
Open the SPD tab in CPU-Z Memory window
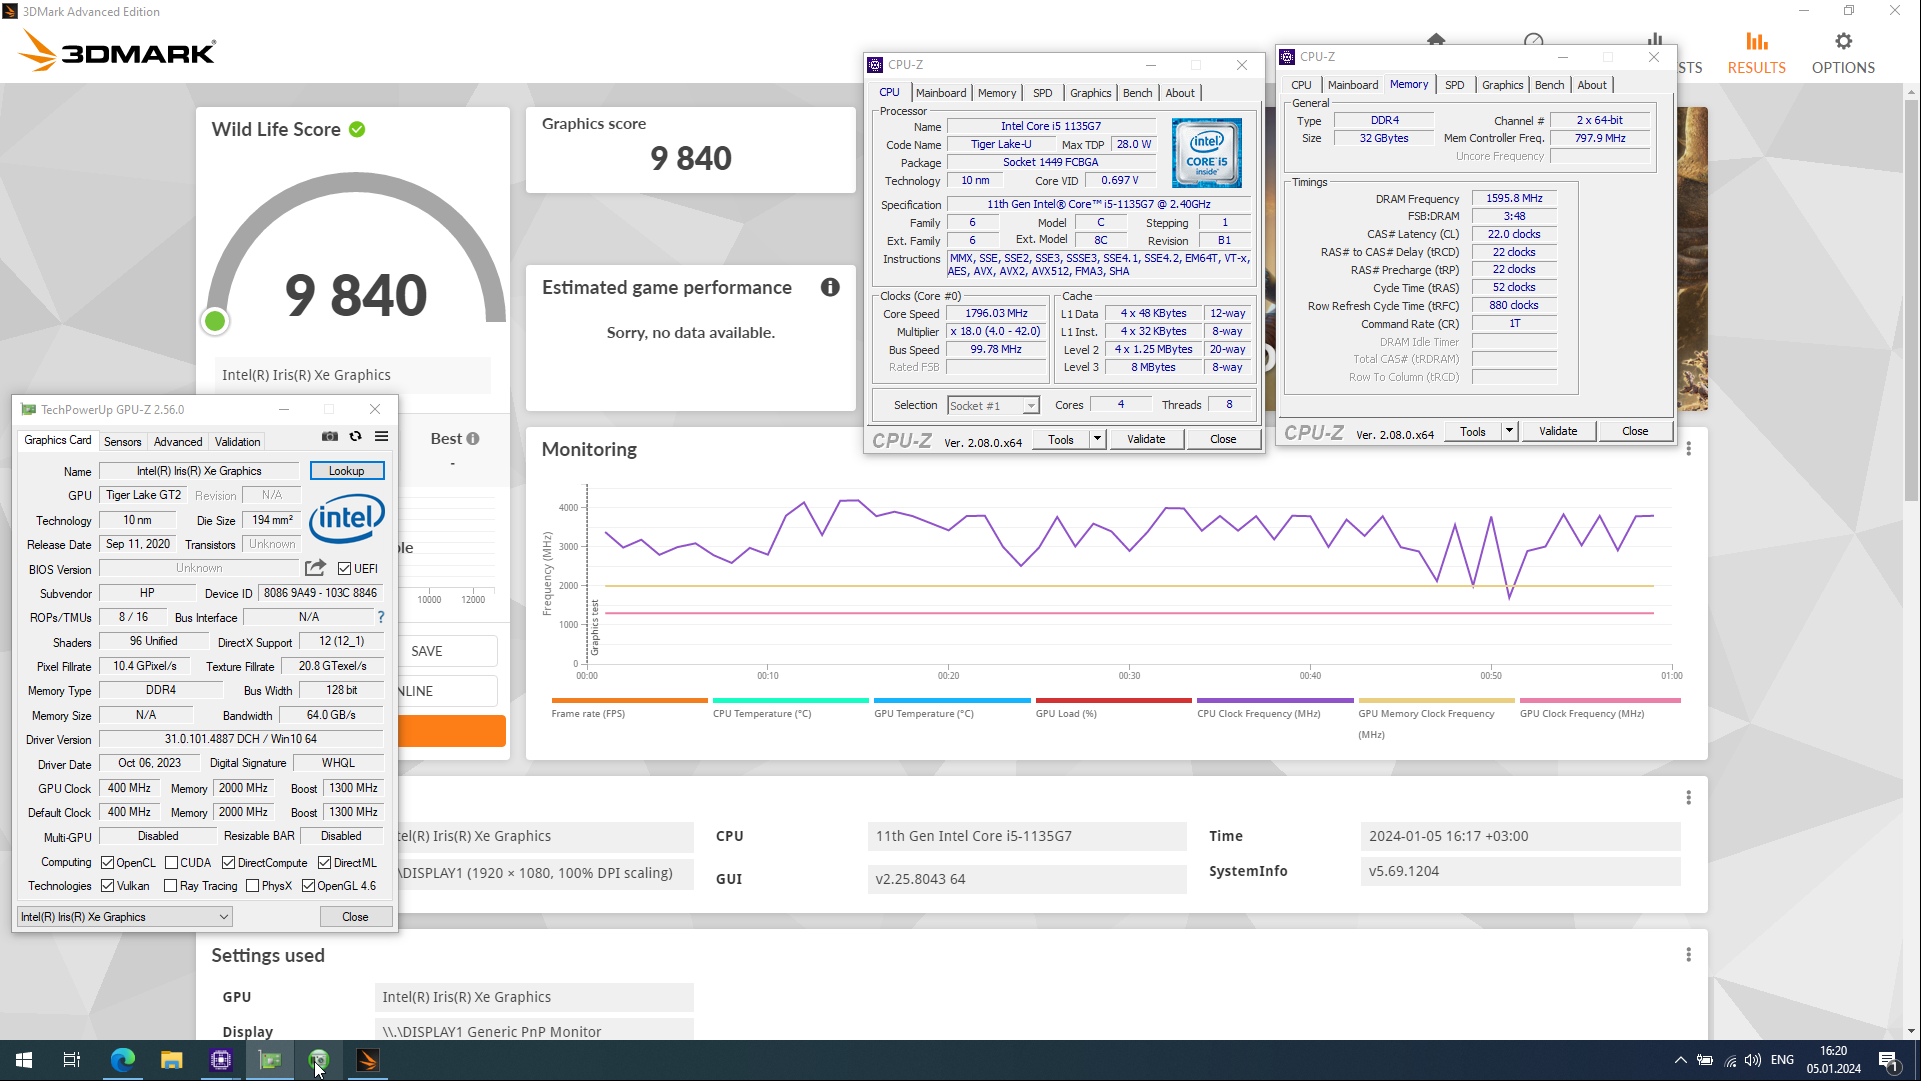coord(1454,85)
